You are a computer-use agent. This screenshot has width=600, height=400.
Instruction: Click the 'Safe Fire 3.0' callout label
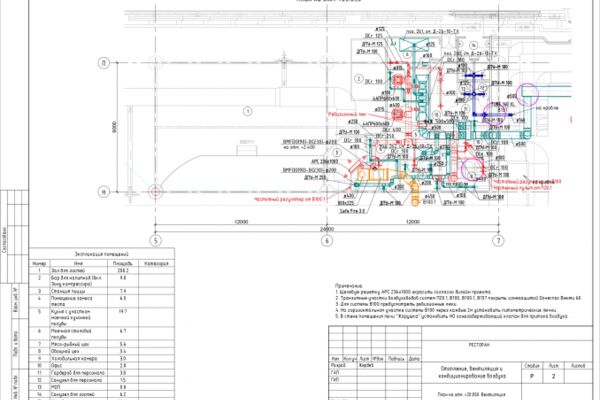pyautogui.click(x=352, y=211)
